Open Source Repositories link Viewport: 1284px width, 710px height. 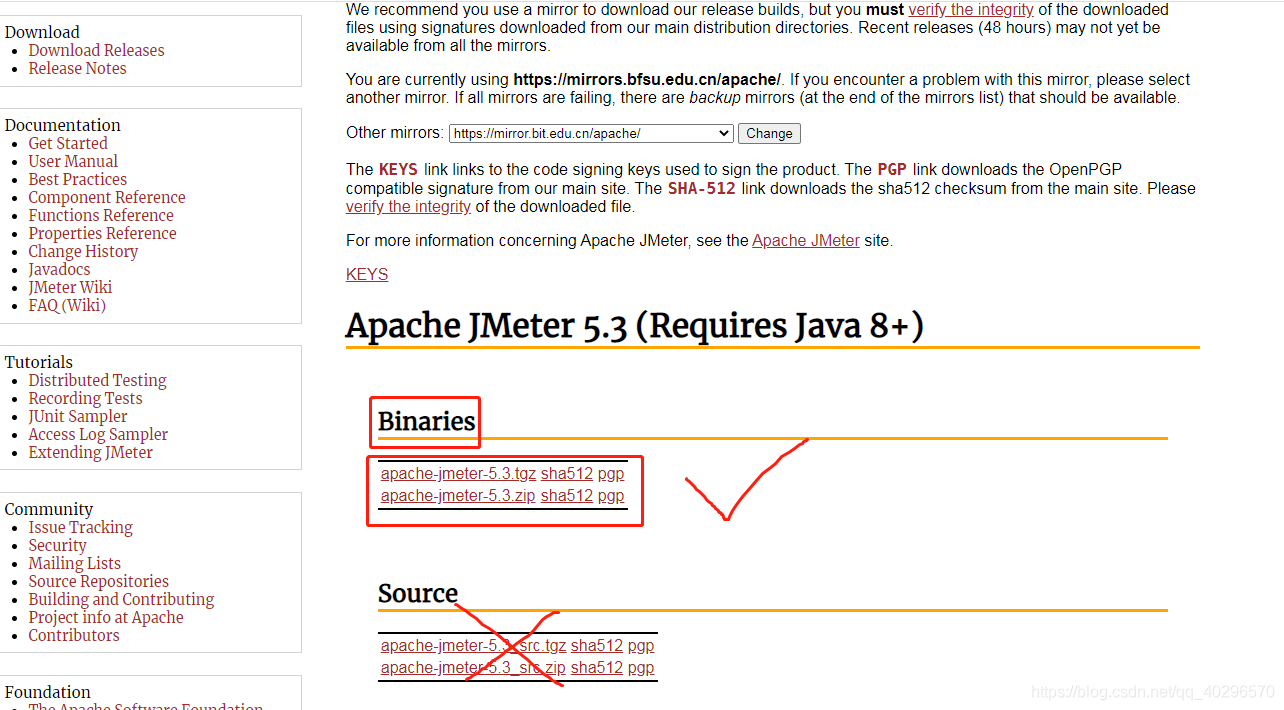click(x=98, y=581)
